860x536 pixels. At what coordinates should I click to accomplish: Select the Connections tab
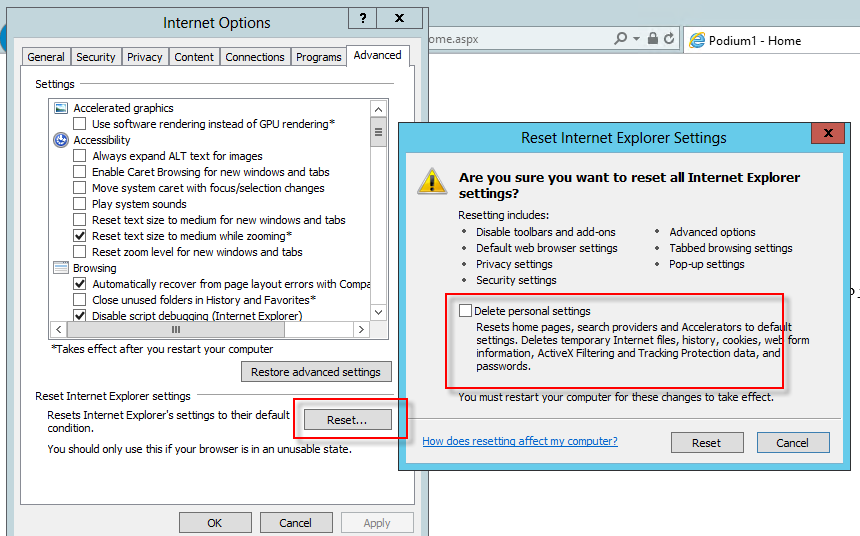click(255, 57)
